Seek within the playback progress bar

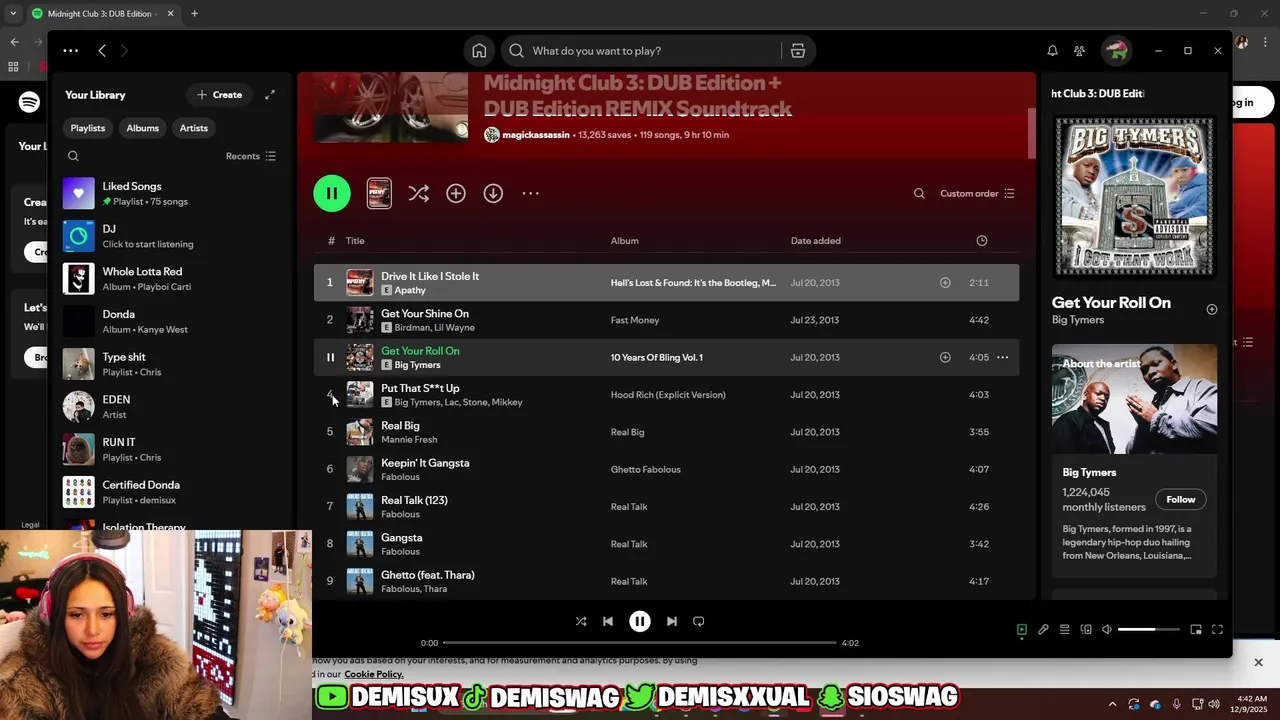click(639, 643)
